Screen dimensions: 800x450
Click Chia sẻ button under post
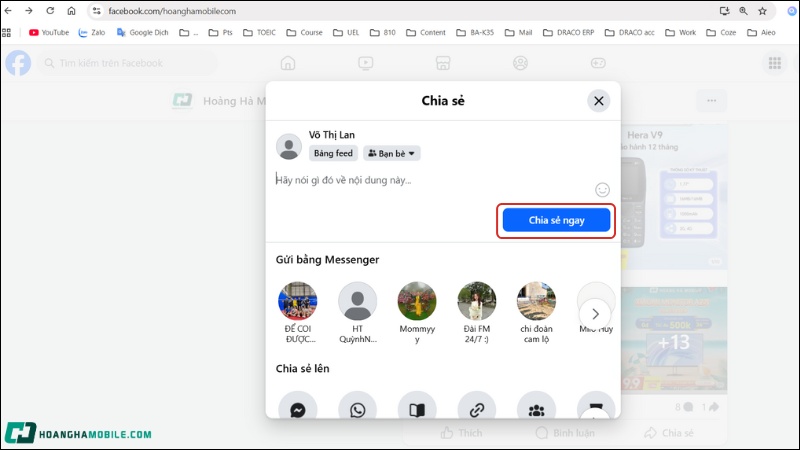click(668, 433)
